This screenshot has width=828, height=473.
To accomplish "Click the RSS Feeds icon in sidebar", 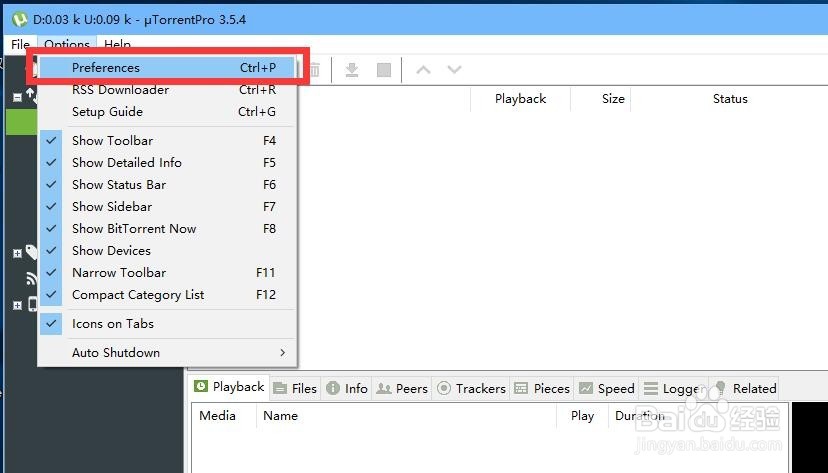I will [32, 279].
